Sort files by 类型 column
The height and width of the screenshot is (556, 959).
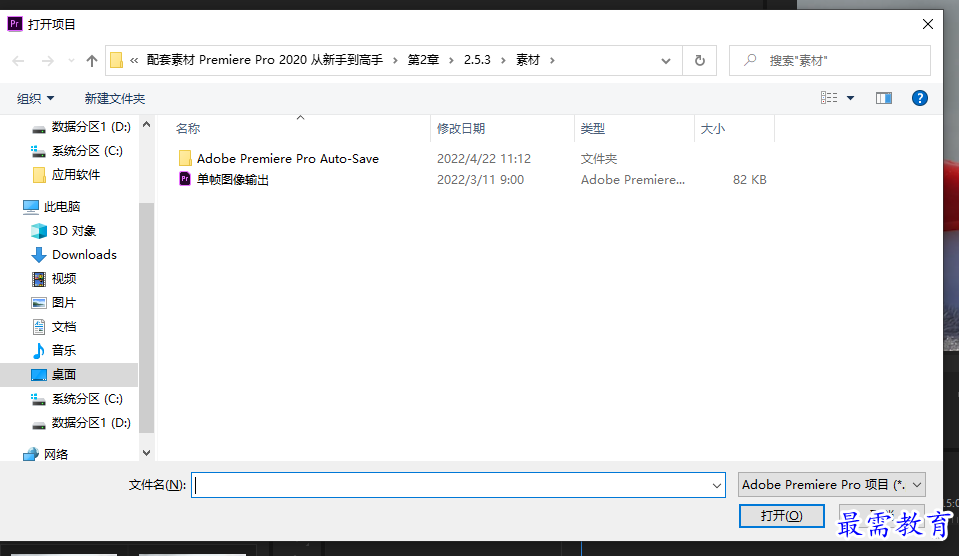[x=593, y=128]
